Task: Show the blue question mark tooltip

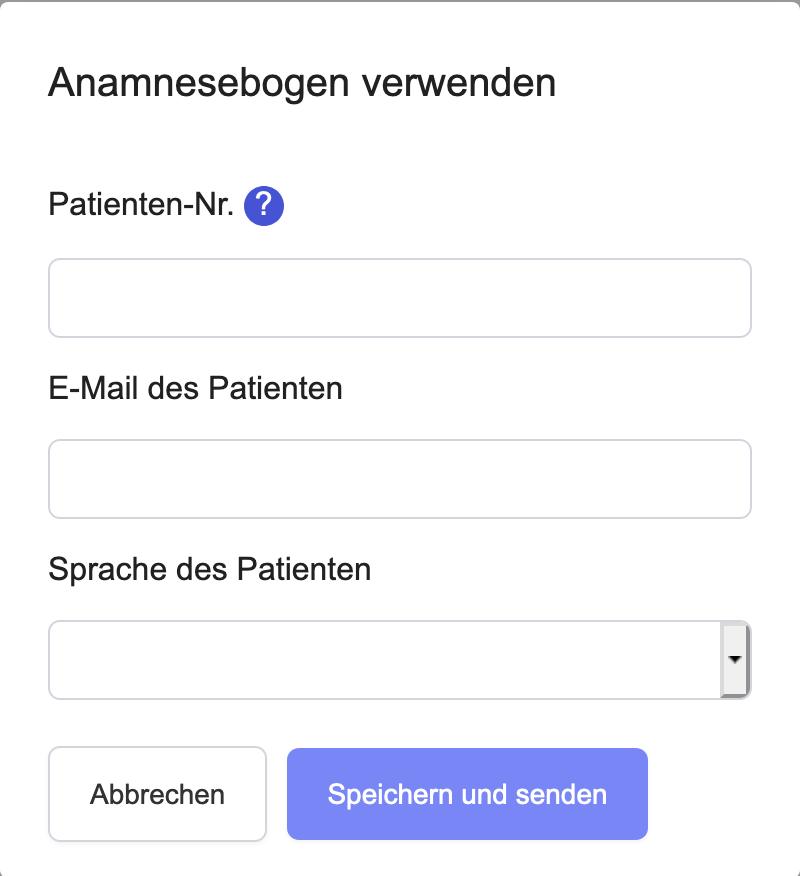Action: click(x=264, y=206)
